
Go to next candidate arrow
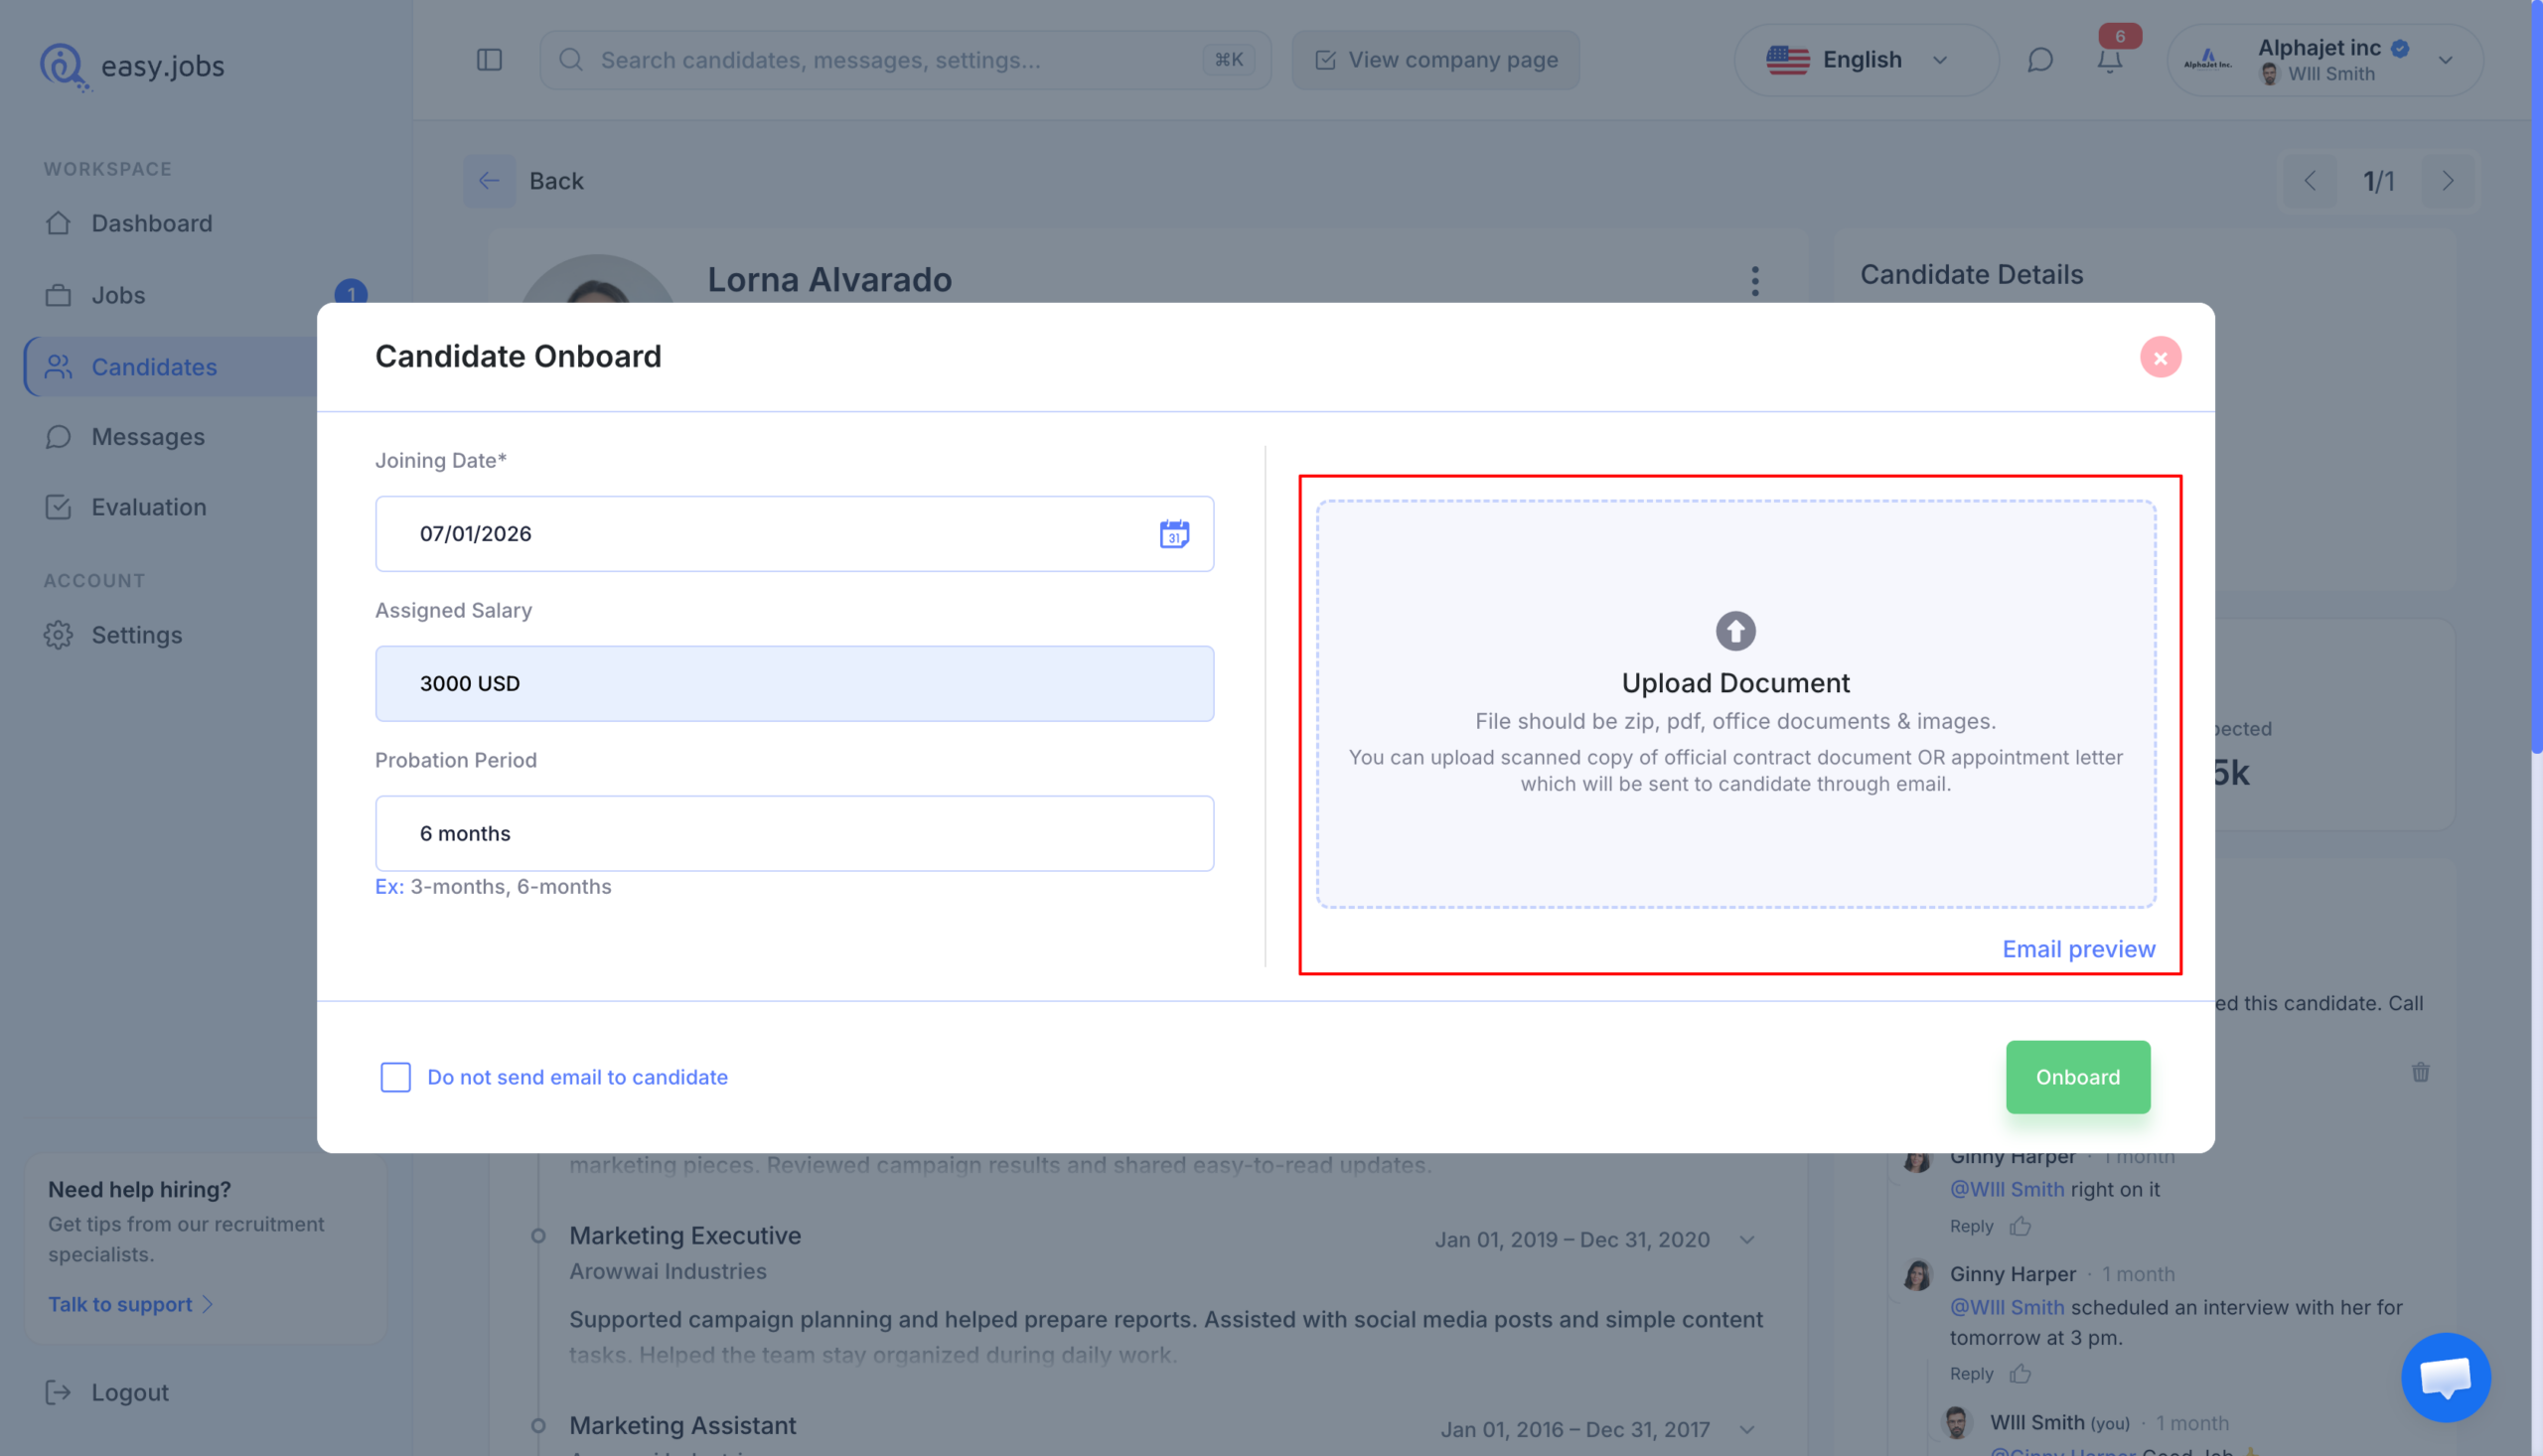click(2446, 181)
